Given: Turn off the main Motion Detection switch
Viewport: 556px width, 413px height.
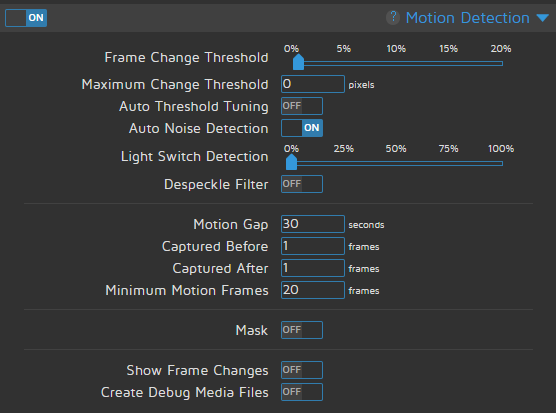Looking at the screenshot, I should point(26,18).
